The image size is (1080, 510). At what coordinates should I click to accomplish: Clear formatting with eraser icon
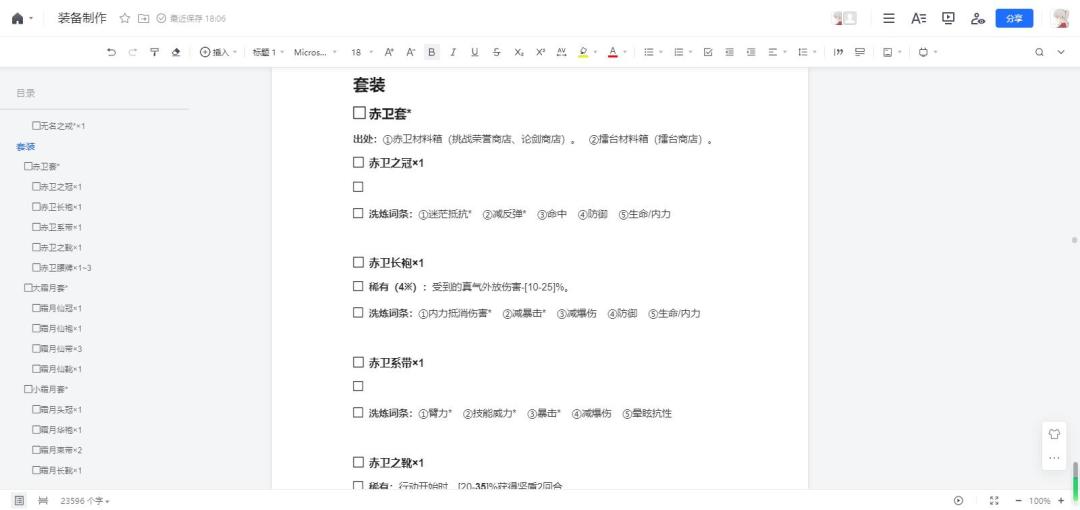[x=176, y=52]
